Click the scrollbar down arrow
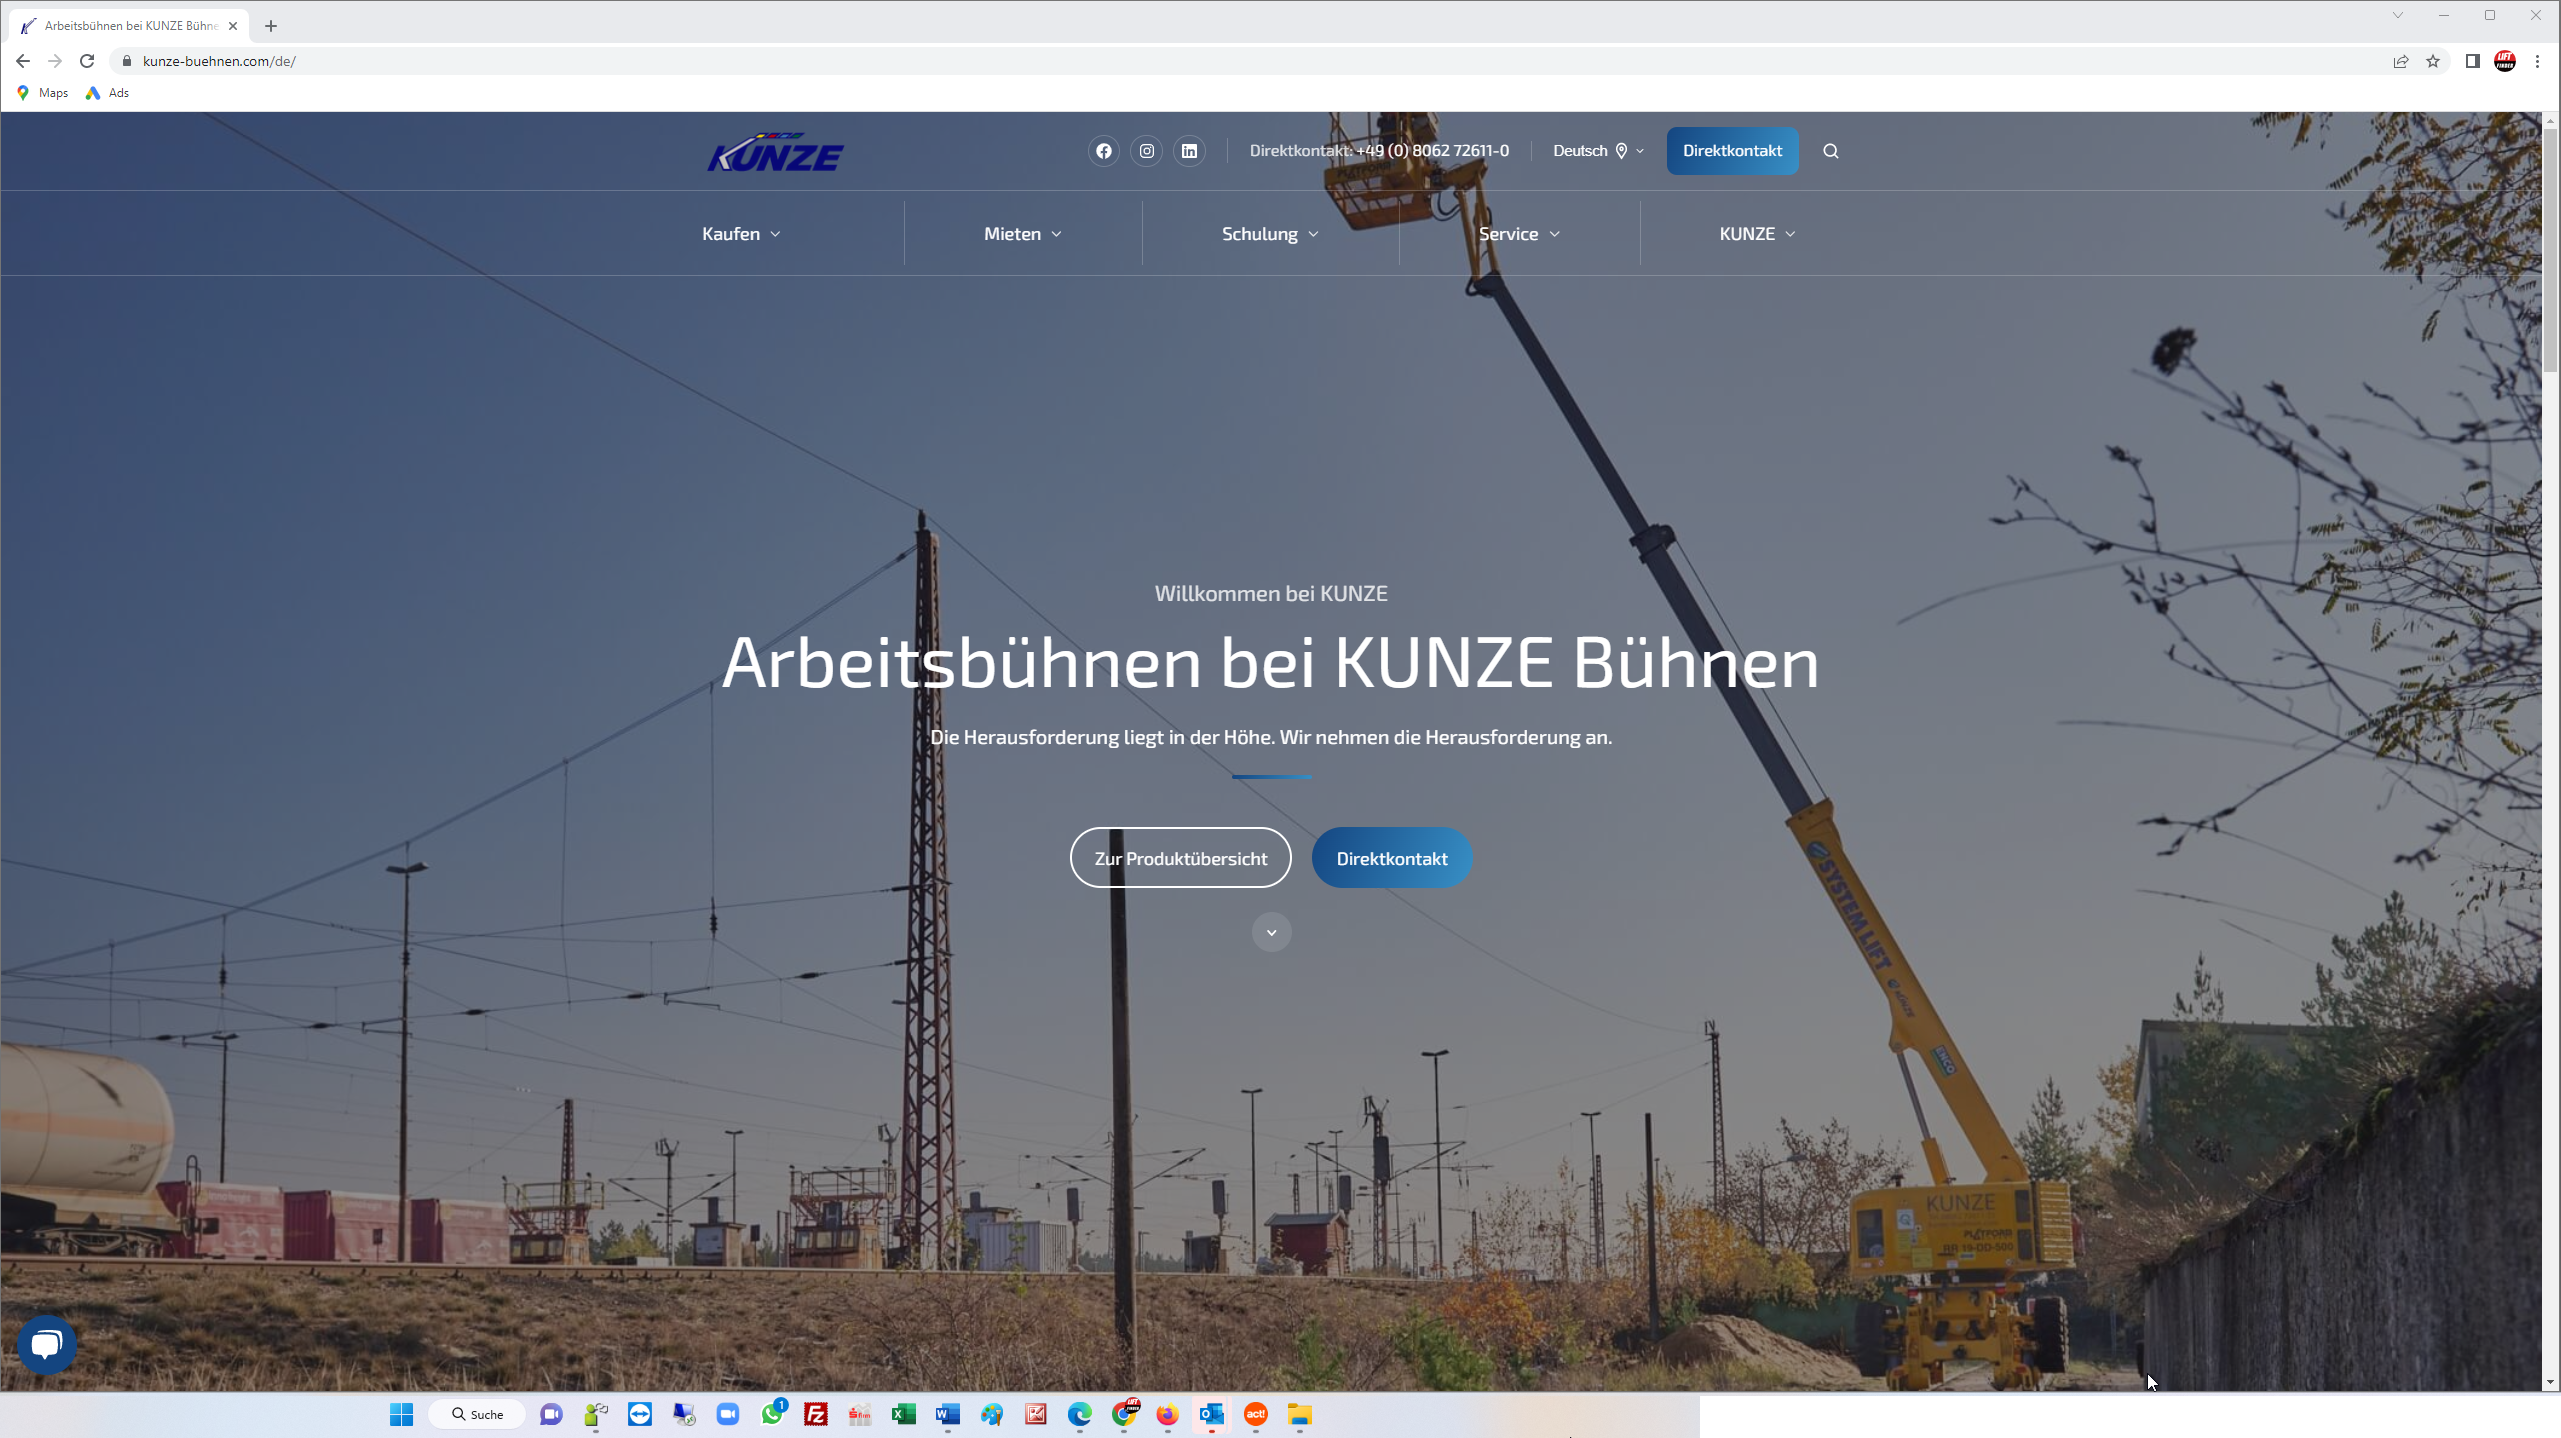This screenshot has width=2561, height=1438. tap(2550, 1382)
